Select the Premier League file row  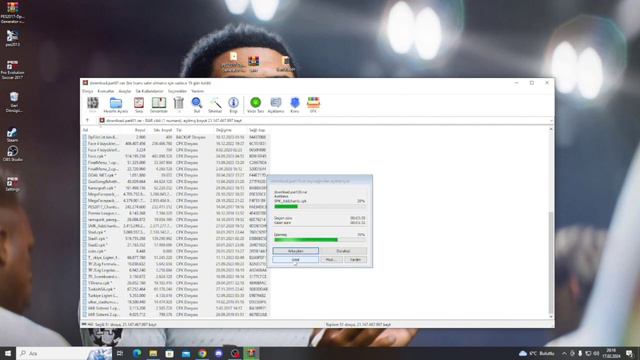point(176,213)
